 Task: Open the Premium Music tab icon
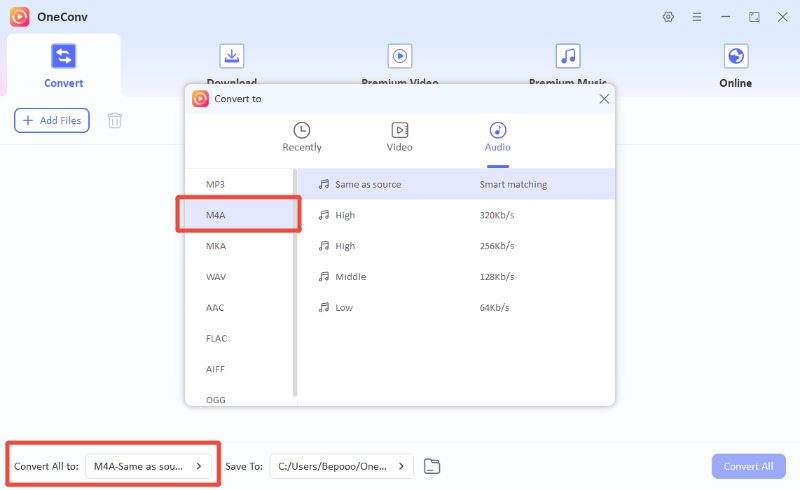pos(567,56)
